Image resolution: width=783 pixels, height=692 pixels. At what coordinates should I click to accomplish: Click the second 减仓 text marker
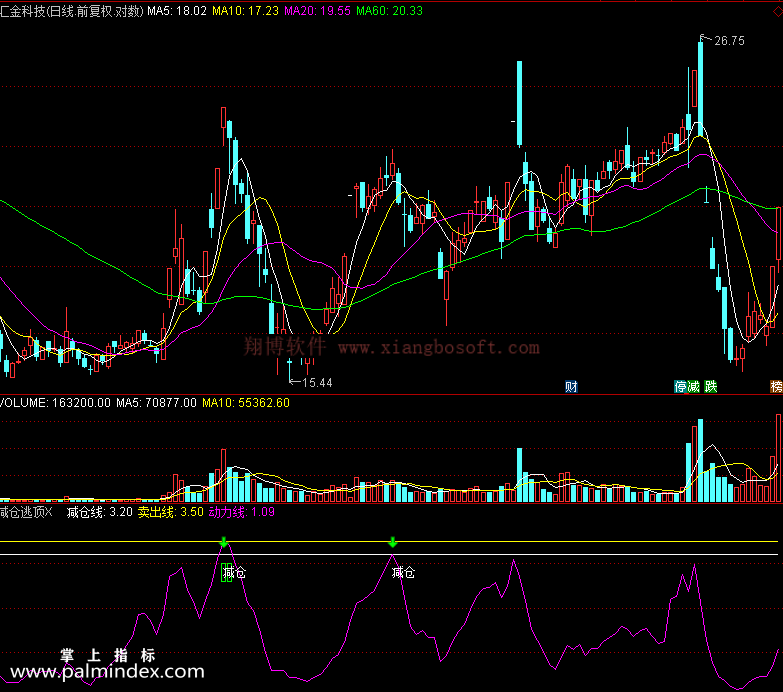pyautogui.click(x=403, y=572)
